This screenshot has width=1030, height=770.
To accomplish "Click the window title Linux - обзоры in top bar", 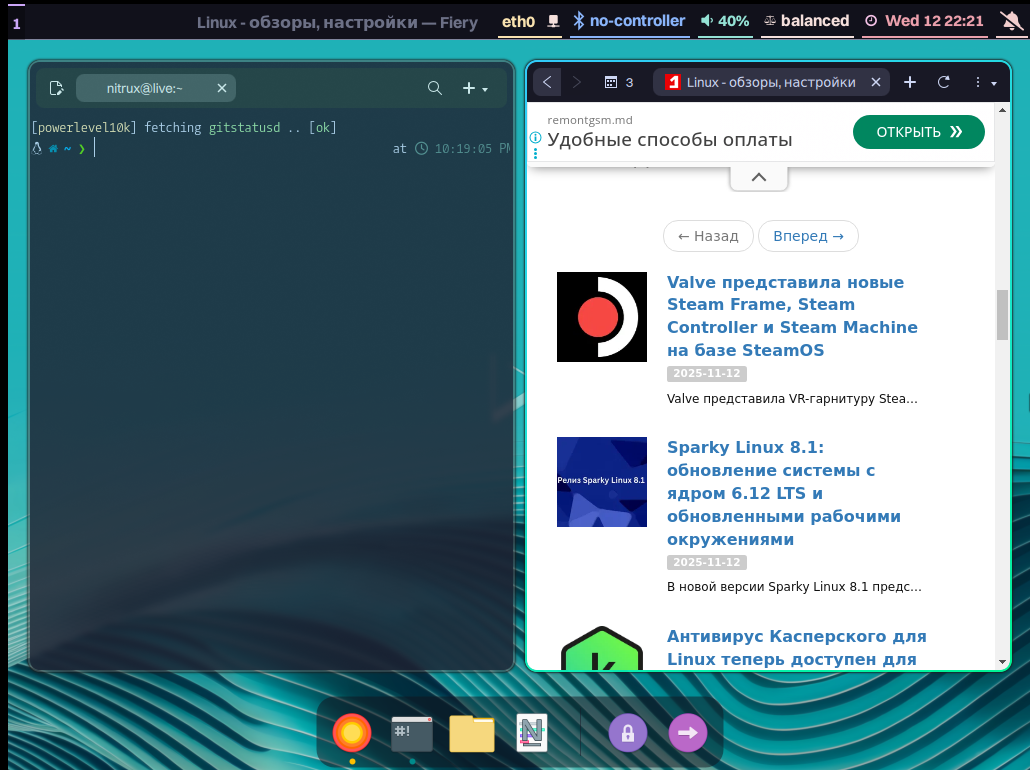I will 337,22.
